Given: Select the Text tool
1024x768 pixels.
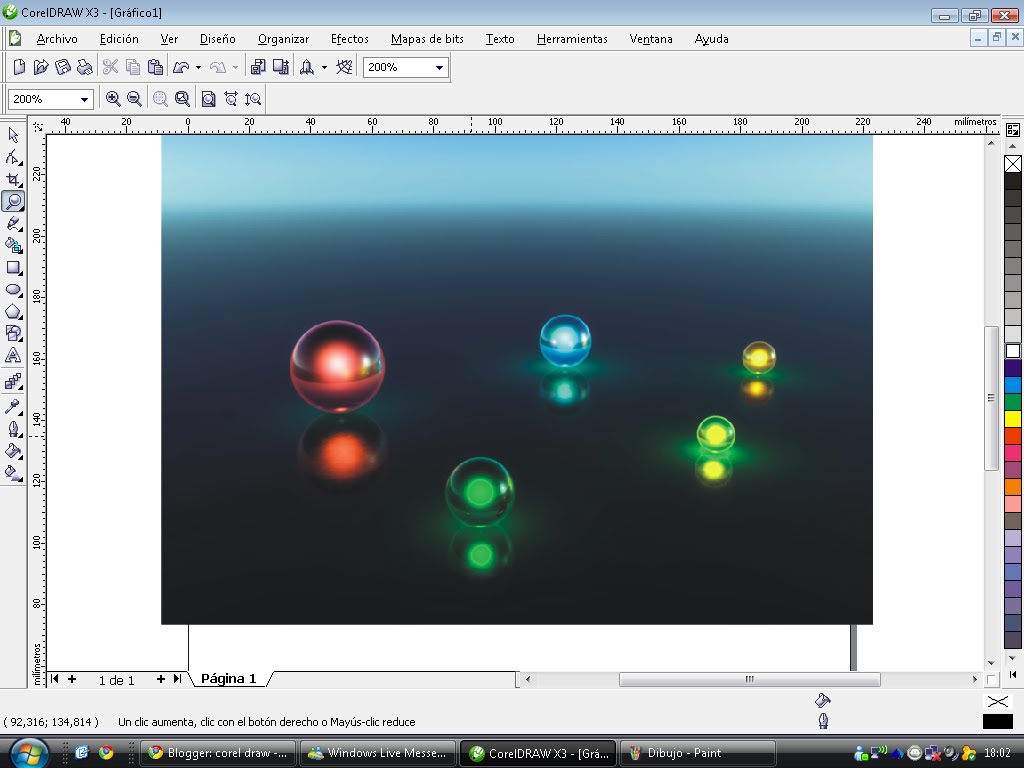Looking at the screenshot, I should (x=13, y=356).
